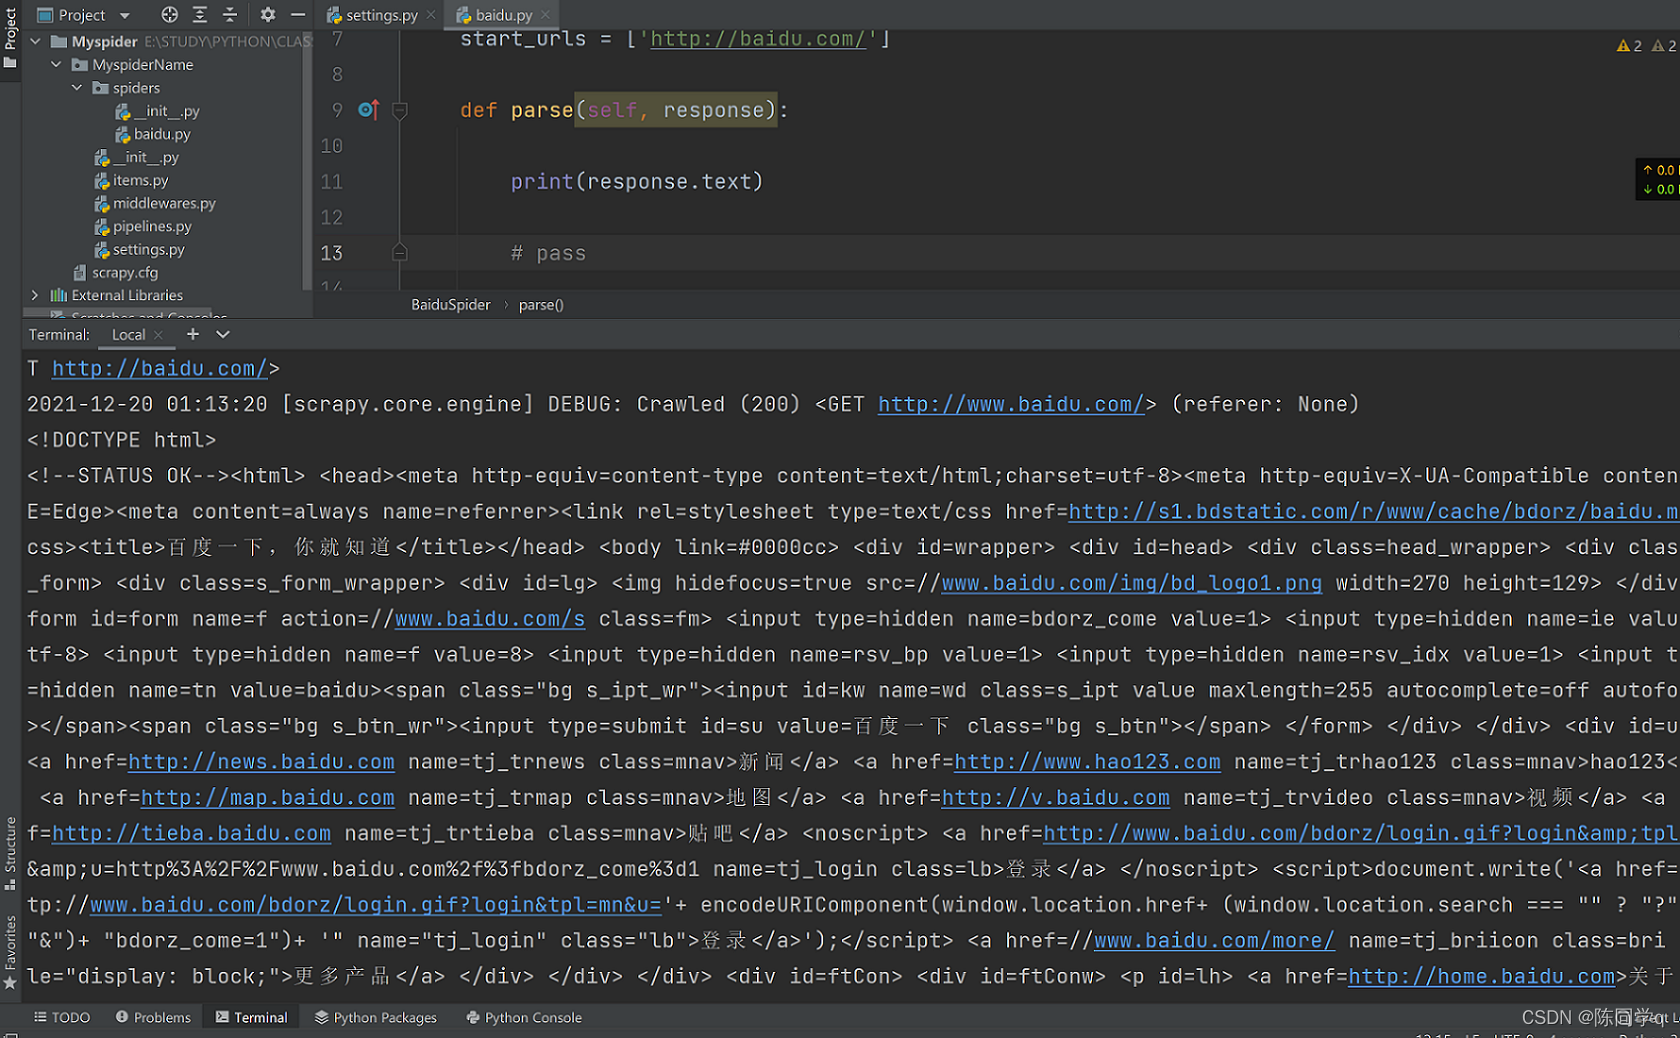
Task: Toggle the Favorites side tool button
Action: 10,953
